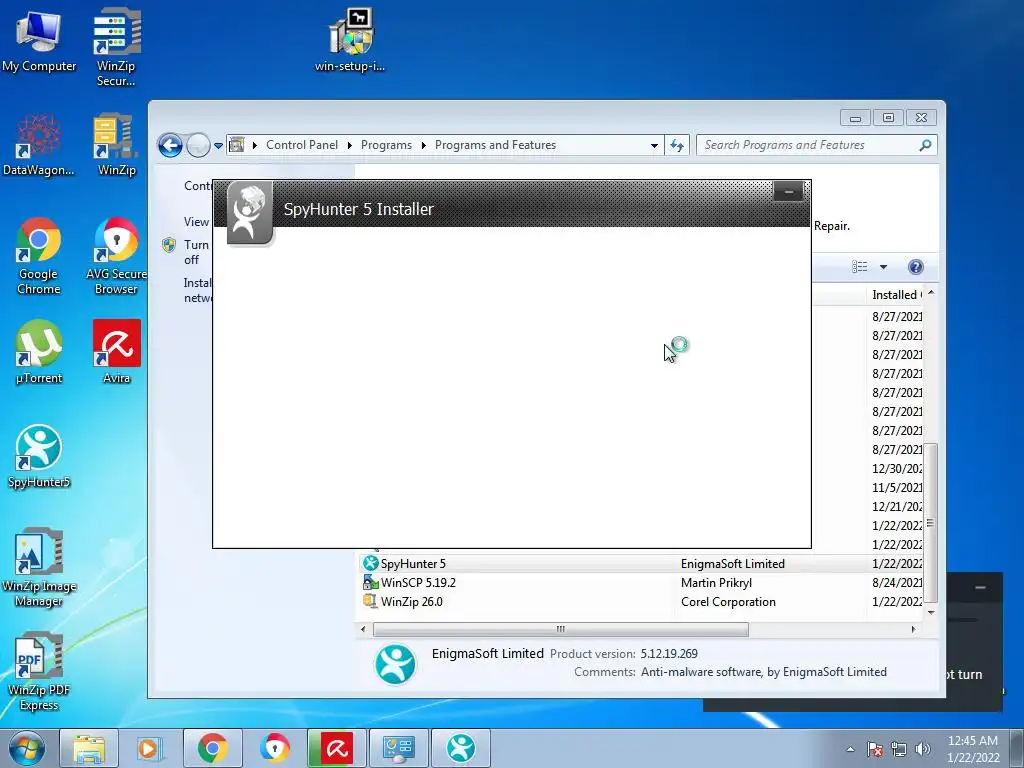Click the taskbar clock showing 12:45 AM
This screenshot has width=1024, height=768.
pyautogui.click(x=973, y=748)
